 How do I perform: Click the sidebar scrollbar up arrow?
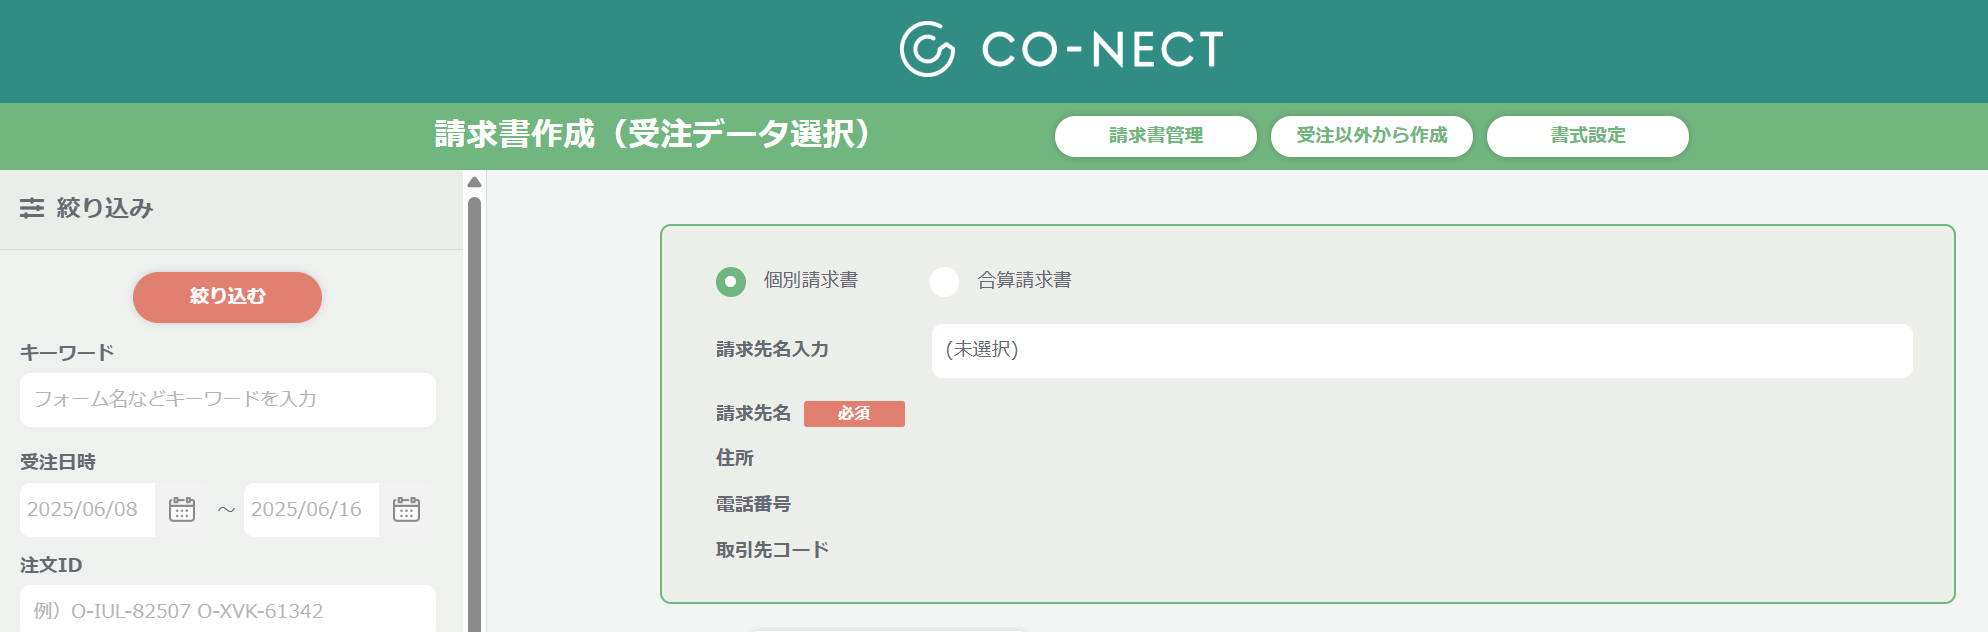coord(475,182)
